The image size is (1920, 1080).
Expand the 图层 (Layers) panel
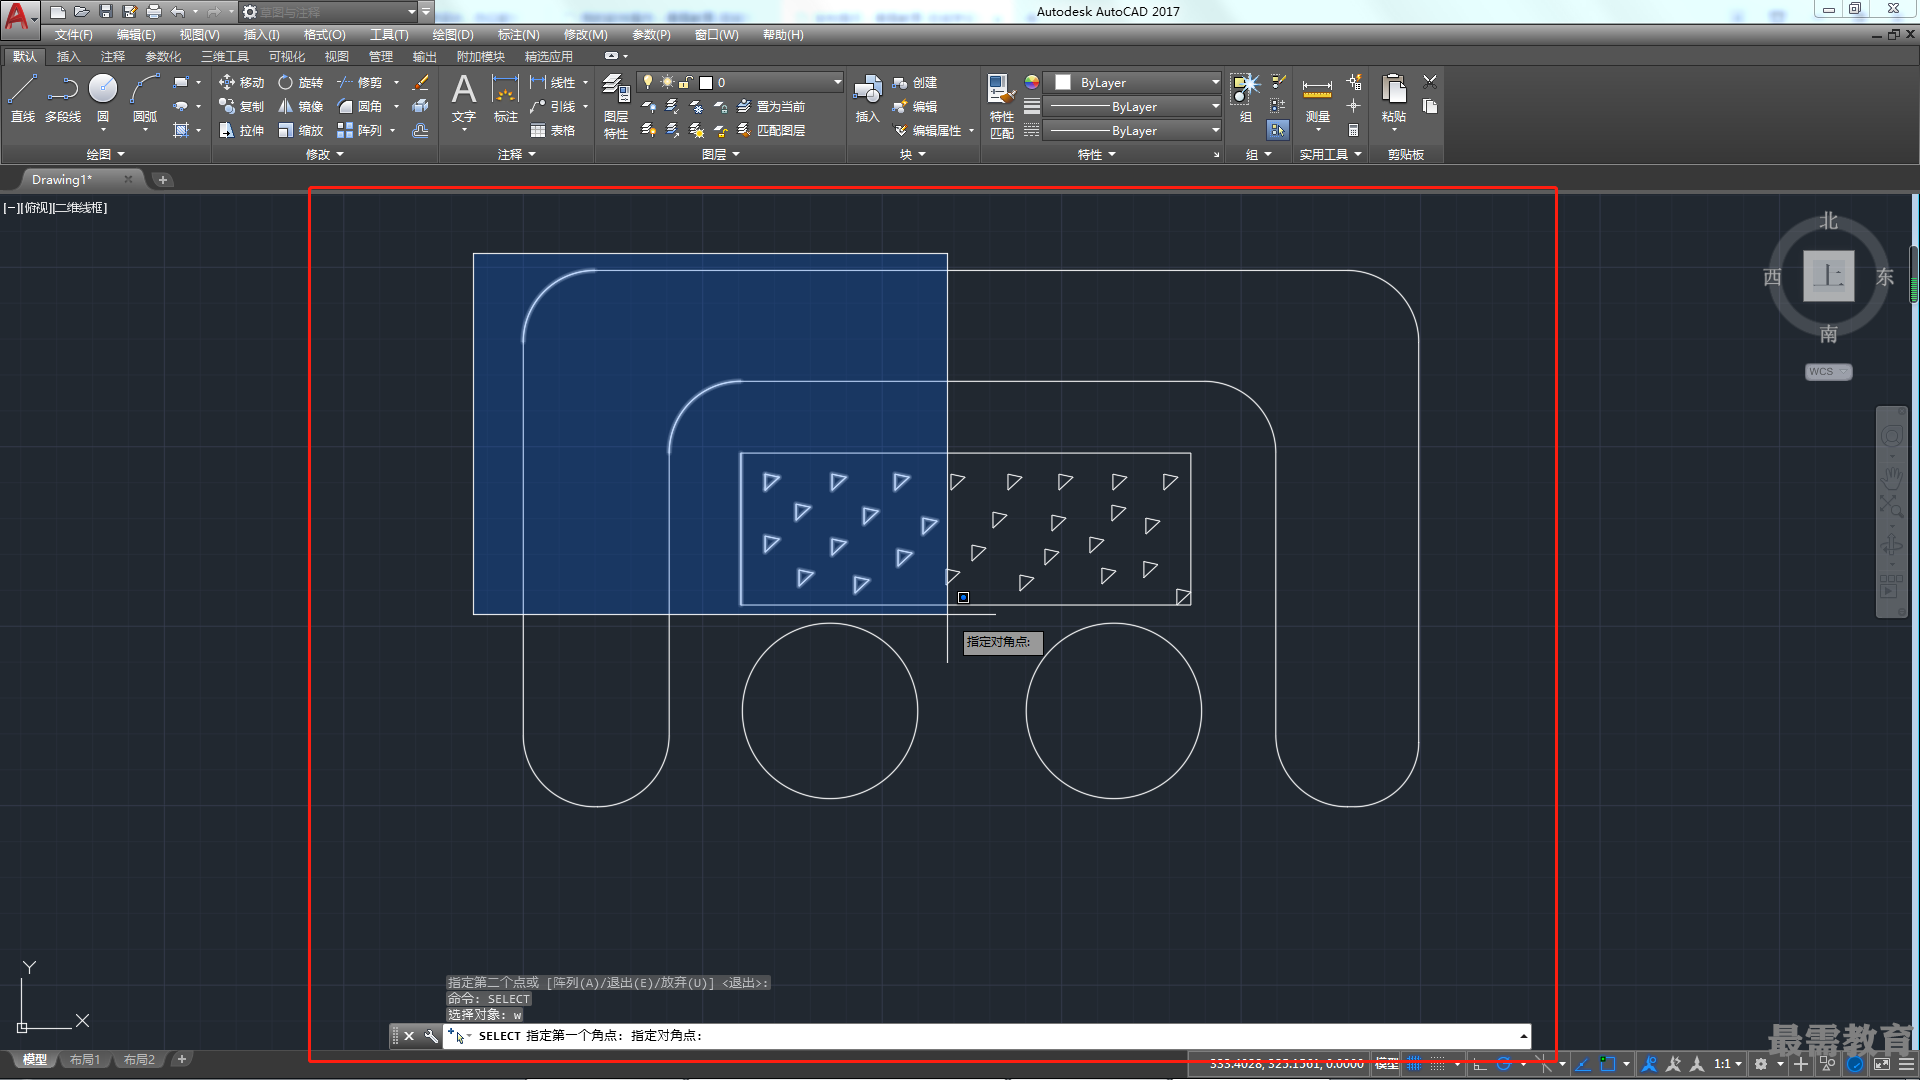pos(720,154)
